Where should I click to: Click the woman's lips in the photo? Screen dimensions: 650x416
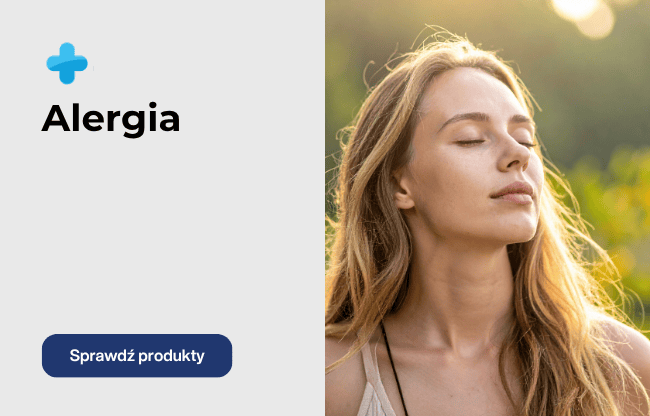[x=512, y=193]
